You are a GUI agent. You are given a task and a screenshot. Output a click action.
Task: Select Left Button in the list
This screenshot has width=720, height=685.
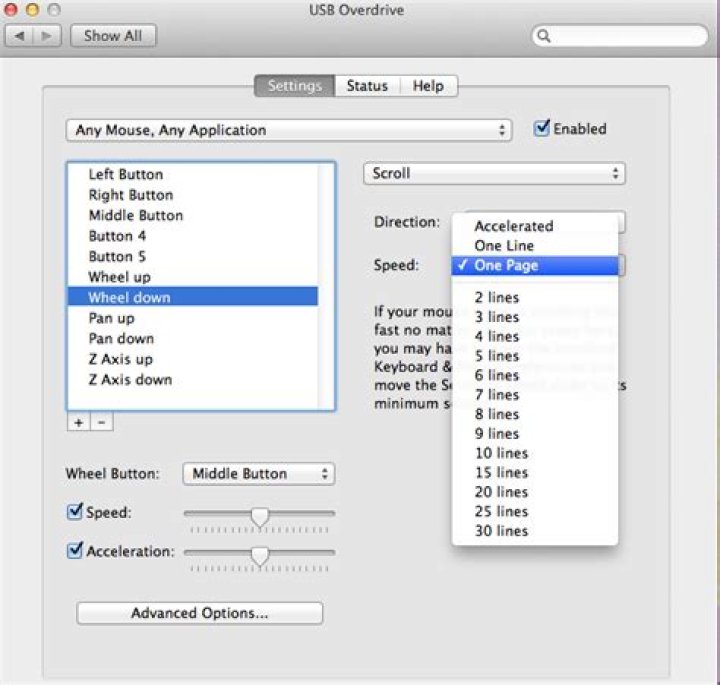193,174
